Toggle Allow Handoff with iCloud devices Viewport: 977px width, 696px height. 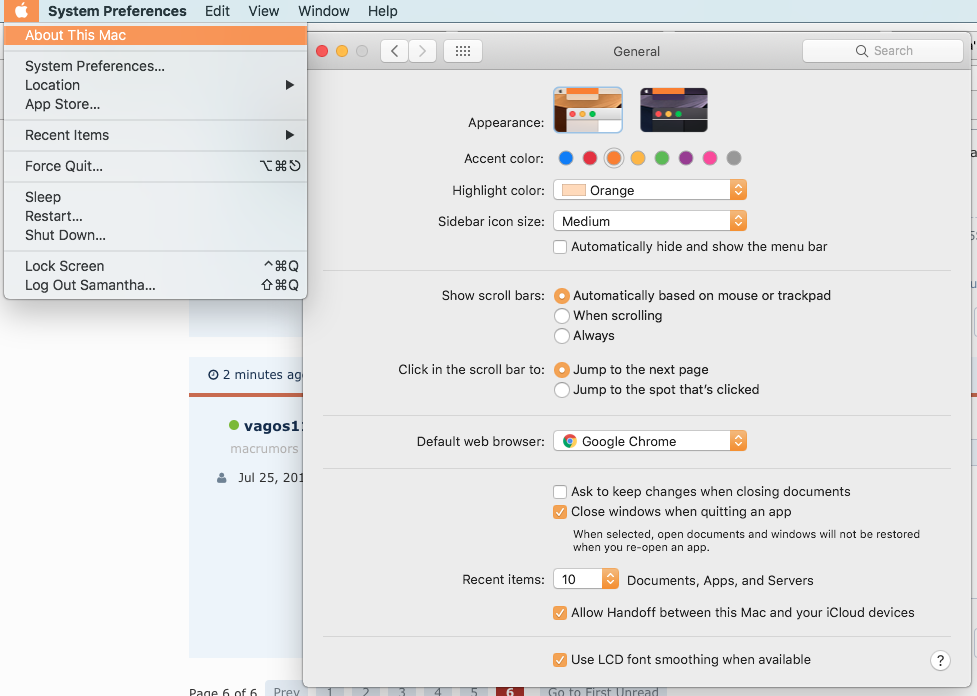[x=560, y=613]
